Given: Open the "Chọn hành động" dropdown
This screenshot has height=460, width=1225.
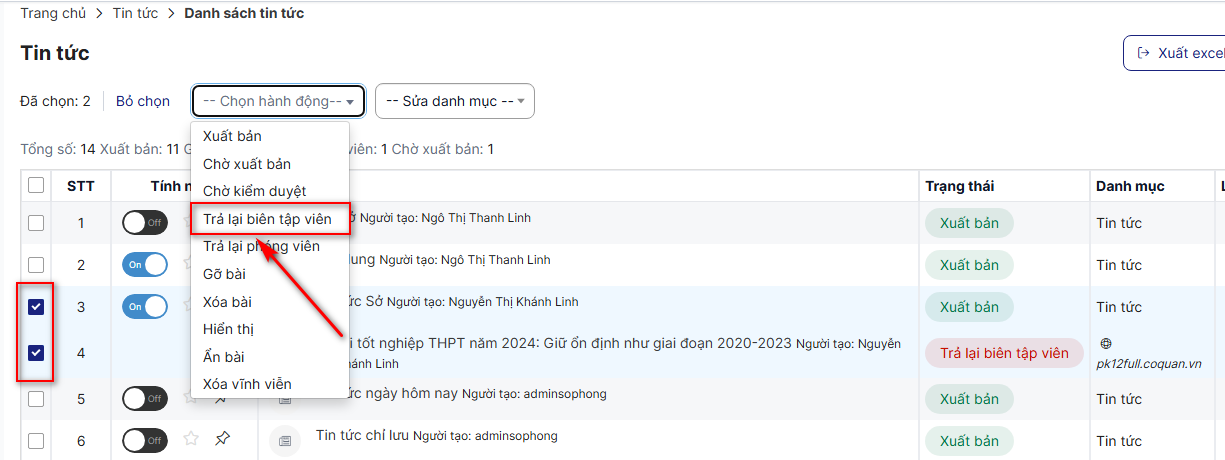Looking at the screenshot, I should [278, 101].
